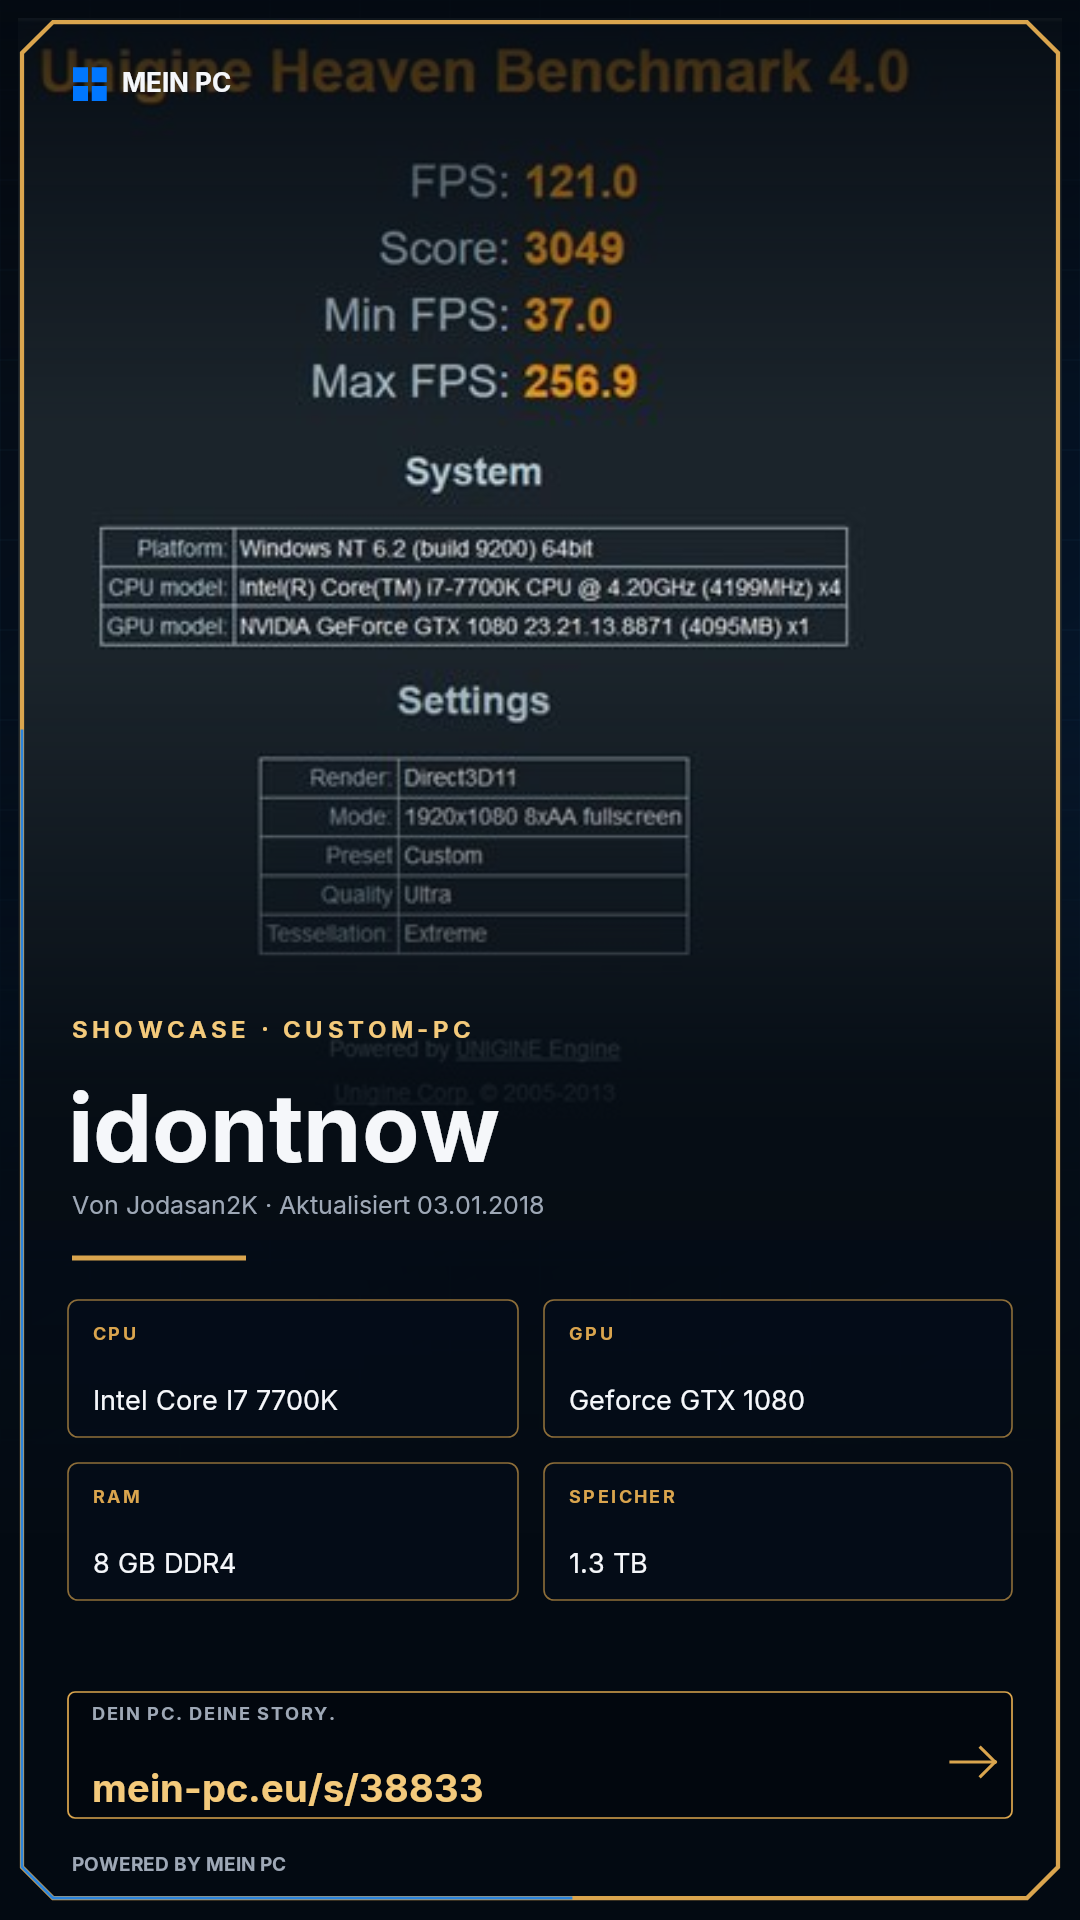Click author line Von Jodasan2K
This screenshot has height=1920, width=1080.
[x=165, y=1205]
